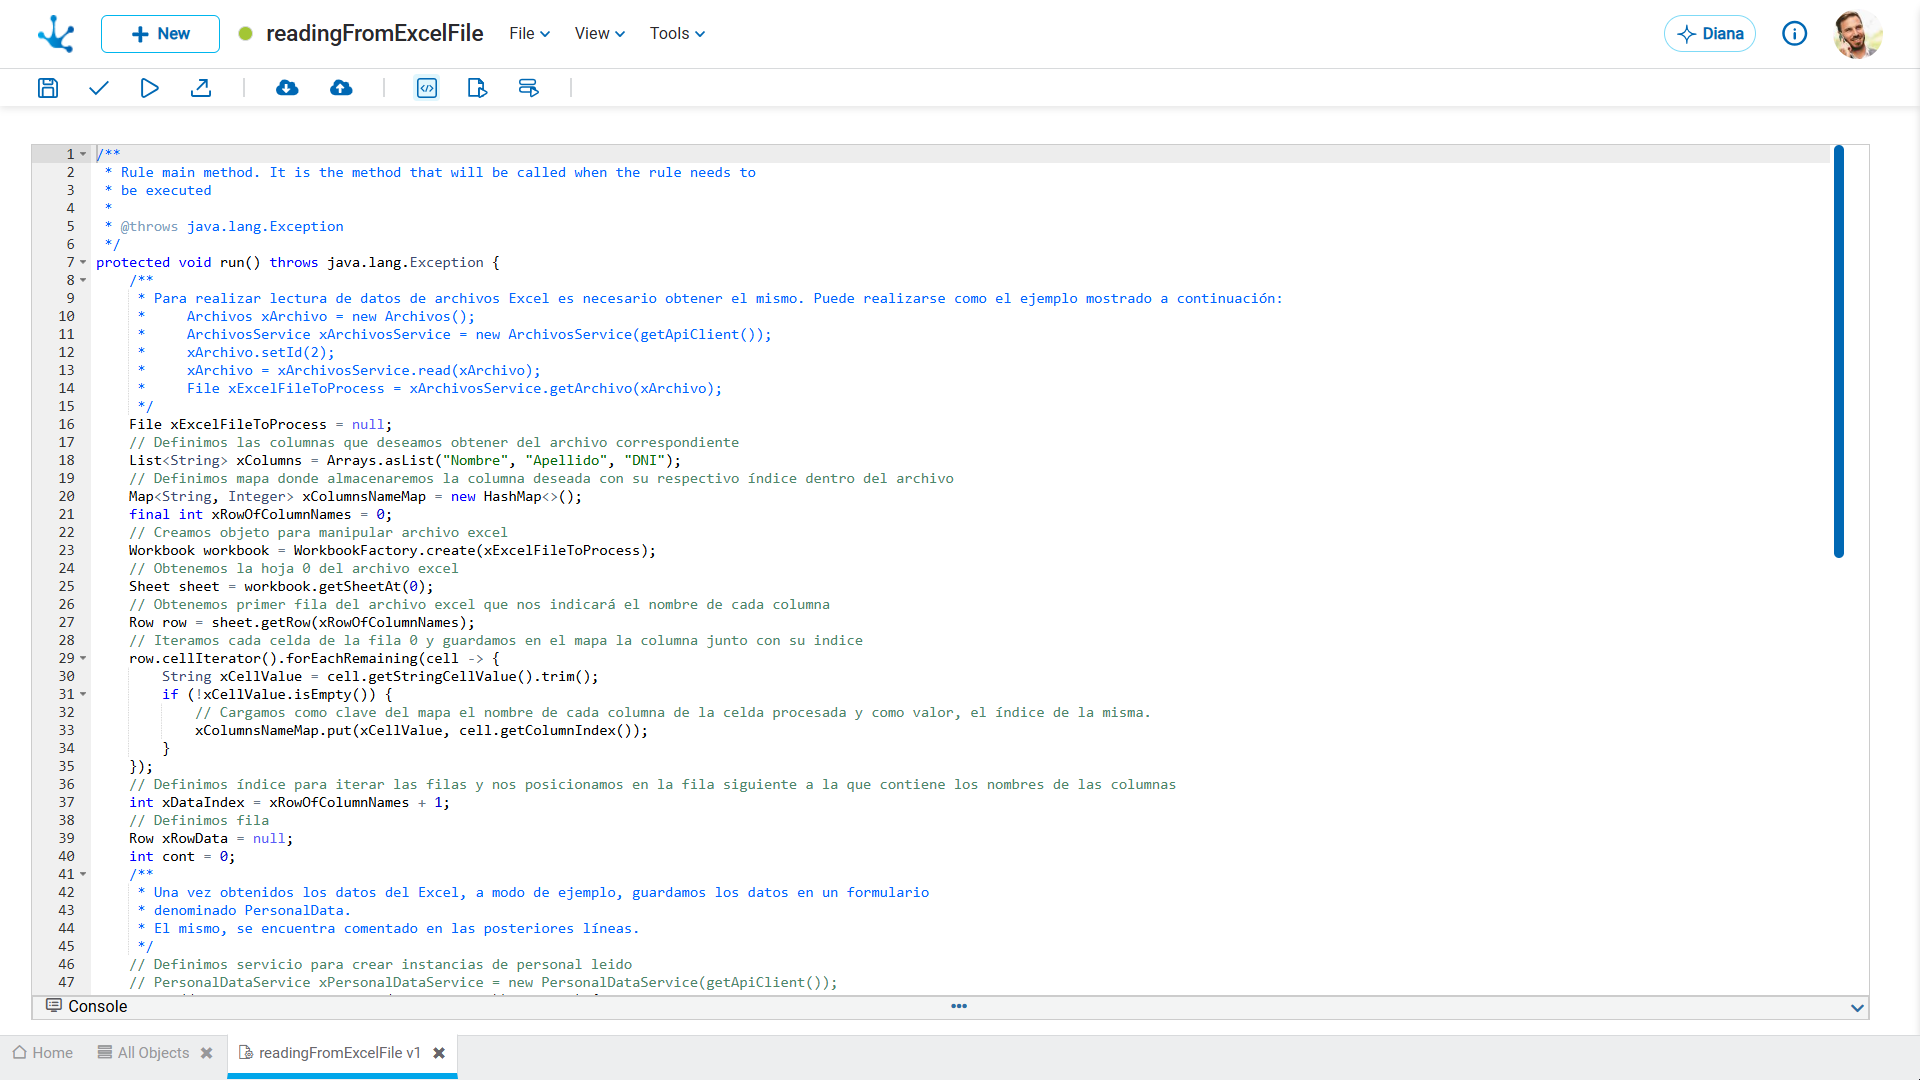This screenshot has height=1080, width=1920.
Task: Click the green status dot by title
Action: [x=245, y=34]
